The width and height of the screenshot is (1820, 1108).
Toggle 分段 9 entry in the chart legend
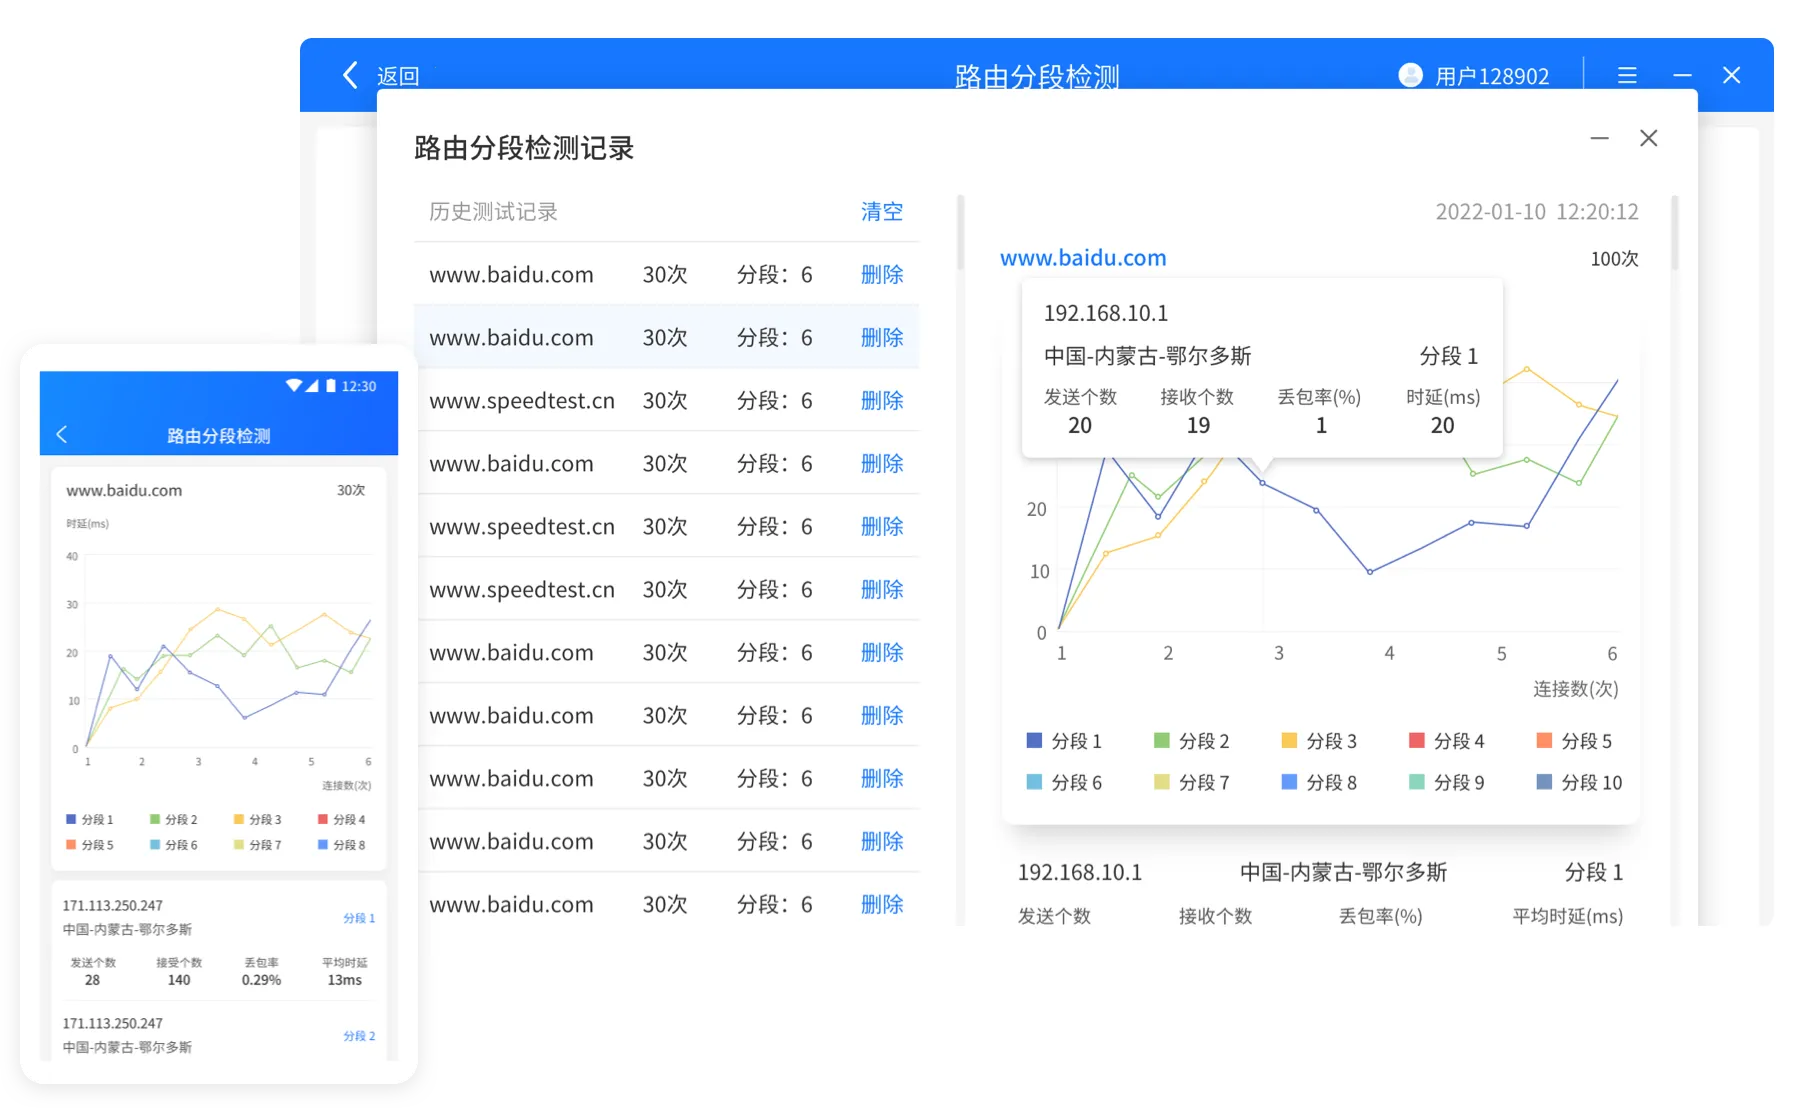1447,783
